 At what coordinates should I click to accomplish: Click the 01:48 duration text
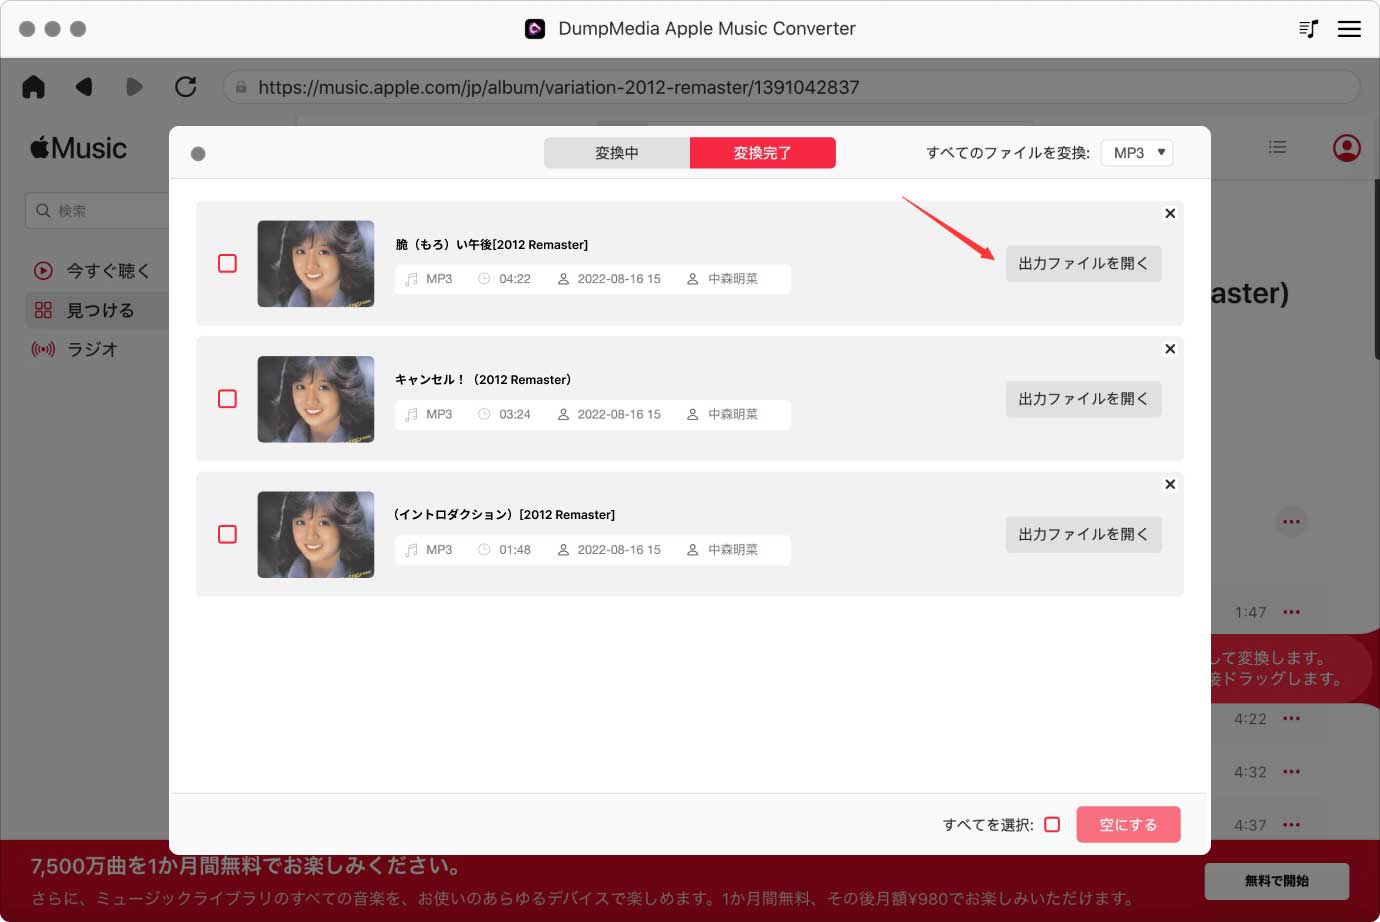coord(515,550)
